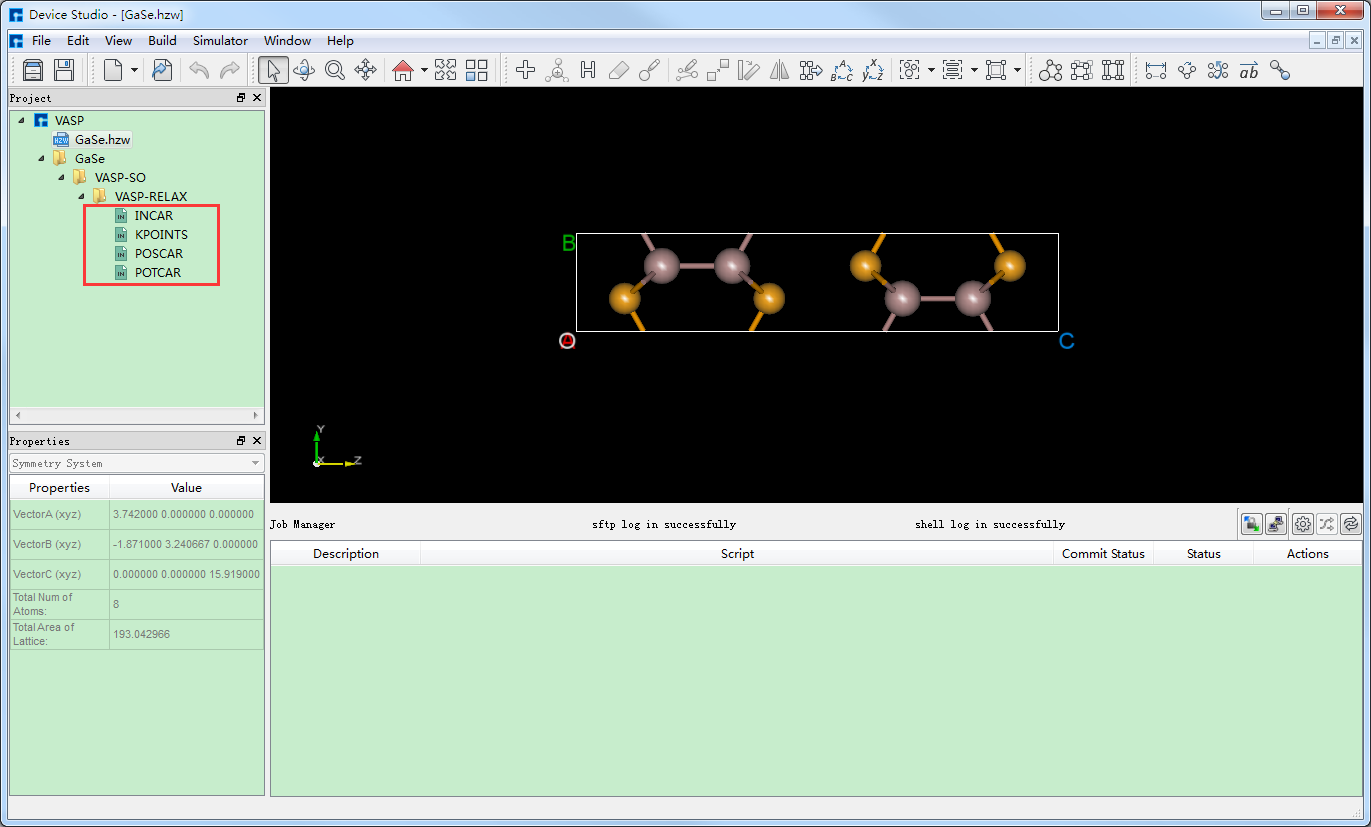This screenshot has height=827, width=1371.
Task: Open the home view dropdown arrow
Action: (424, 70)
